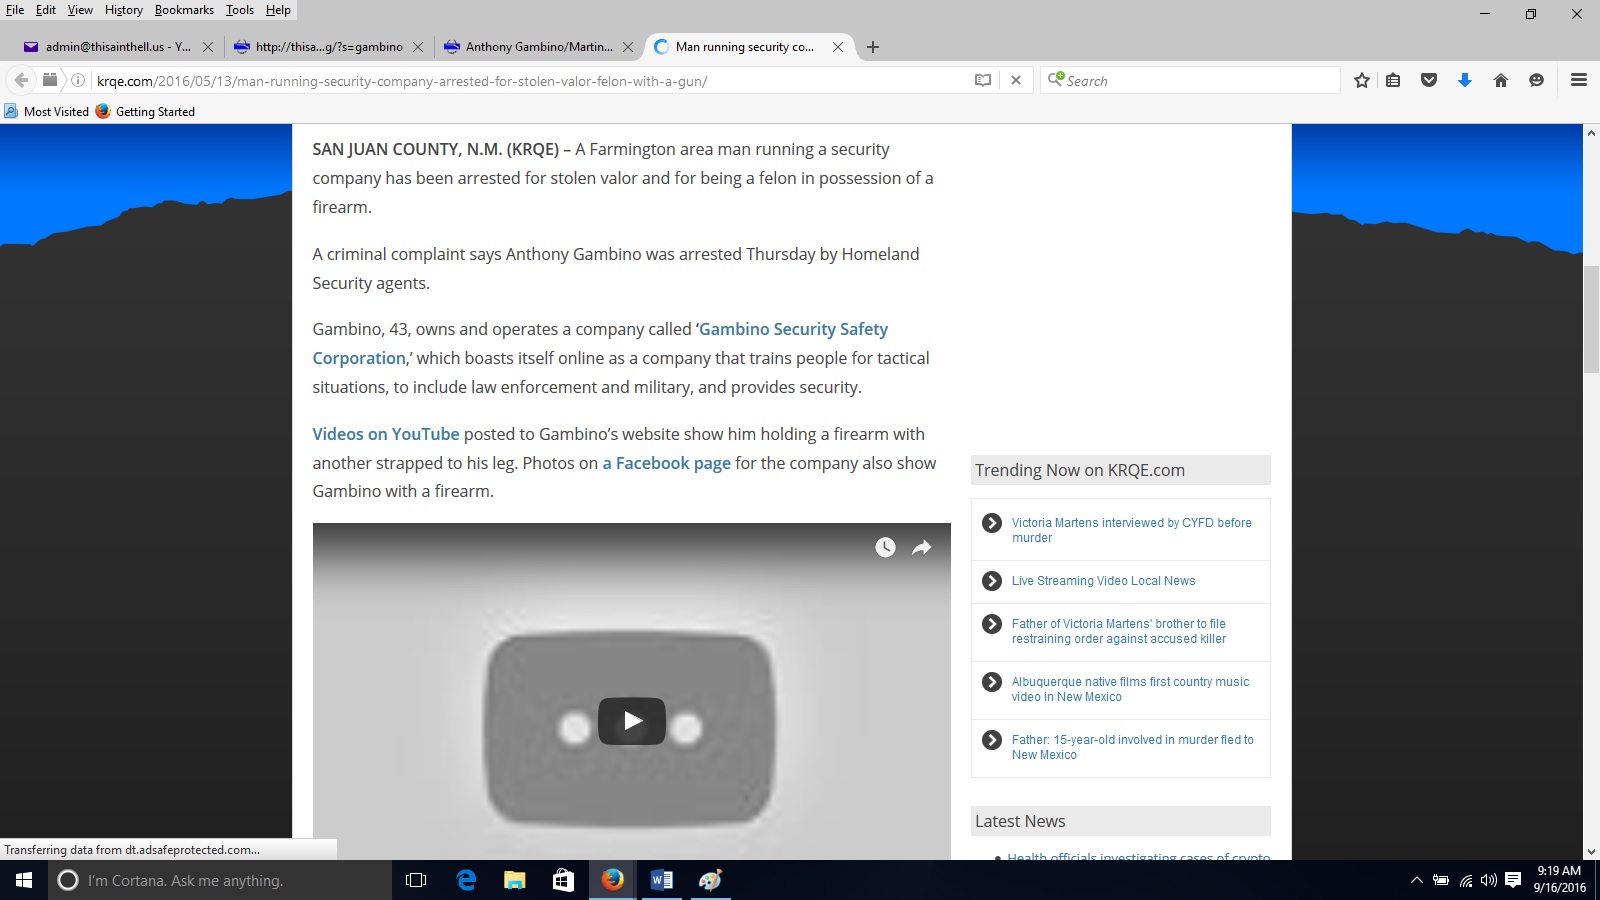The height and width of the screenshot is (900, 1600).
Task: Toggle Reader View in address bar
Action: coord(983,81)
